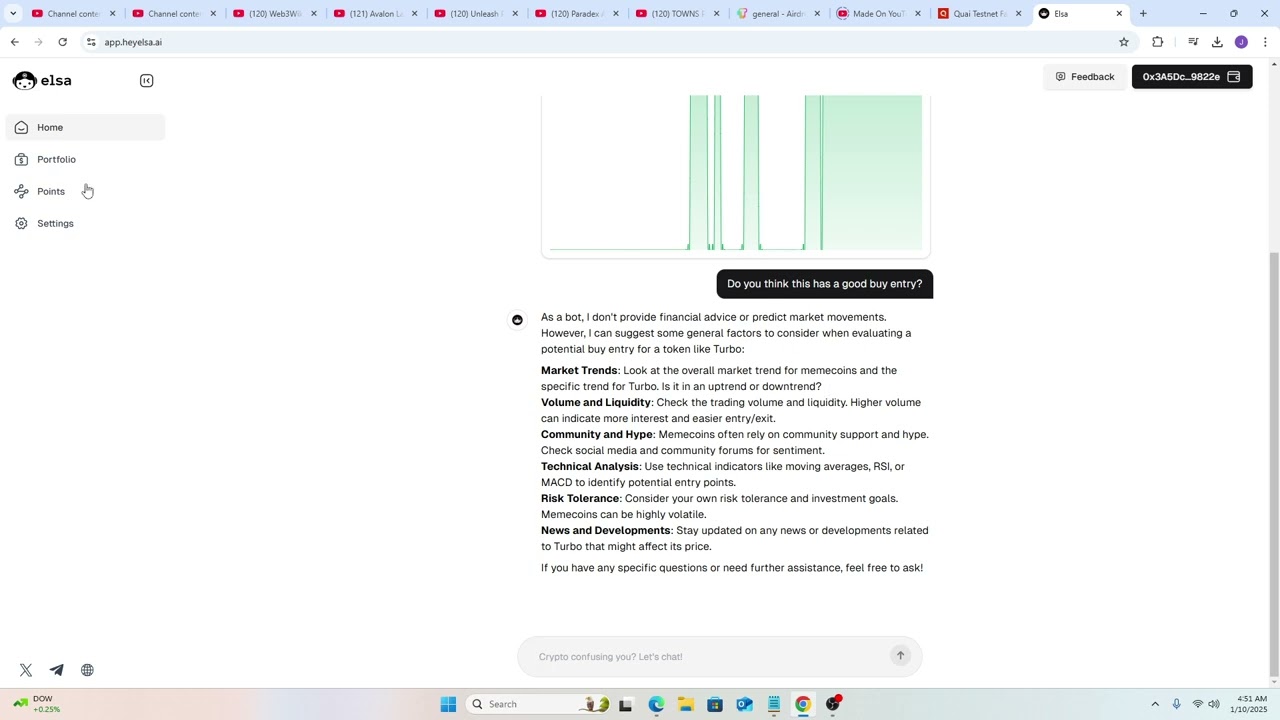Click the user message bubble

(825, 284)
